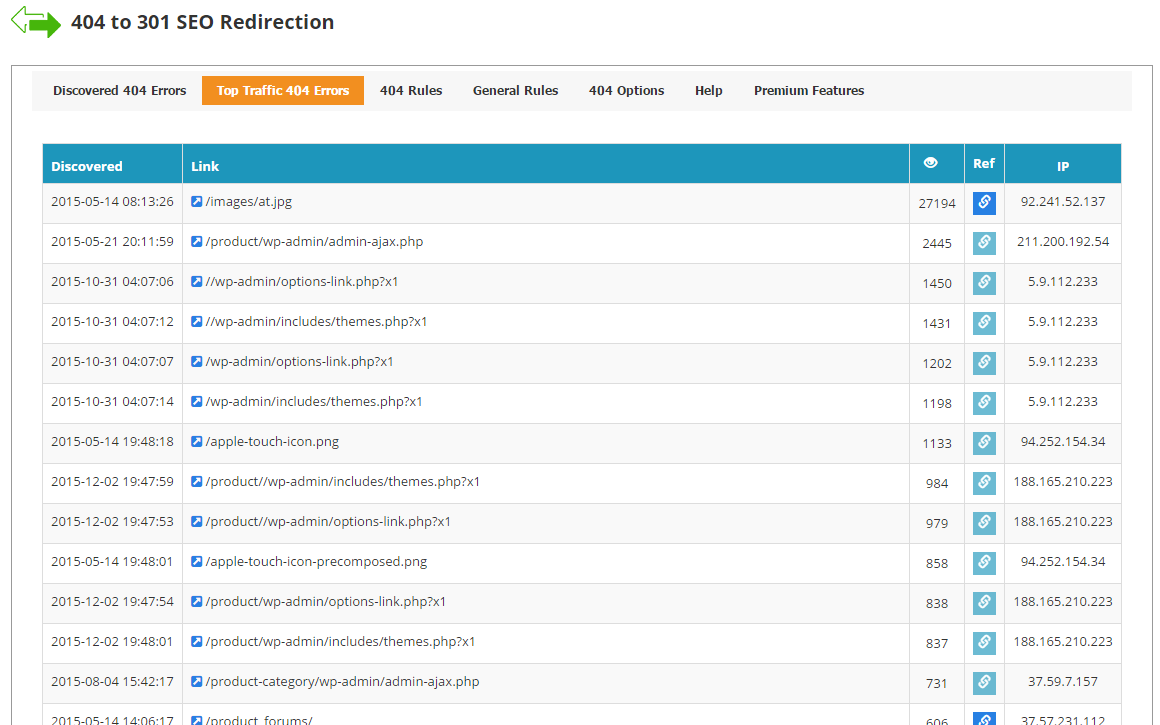This screenshot has height=725, width=1160.
Task: Click external link icon beside /images/at.jpg
Action: [x=197, y=201]
